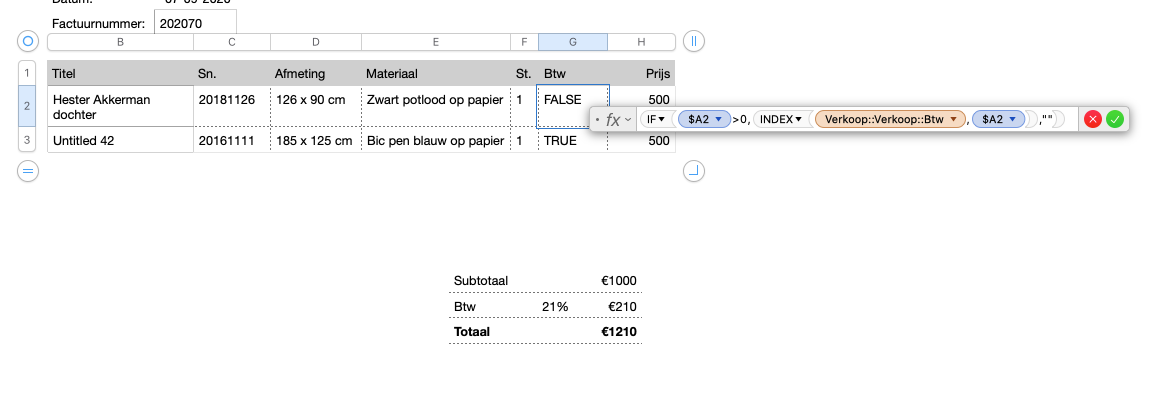Click the add rows handle

(x=28, y=172)
